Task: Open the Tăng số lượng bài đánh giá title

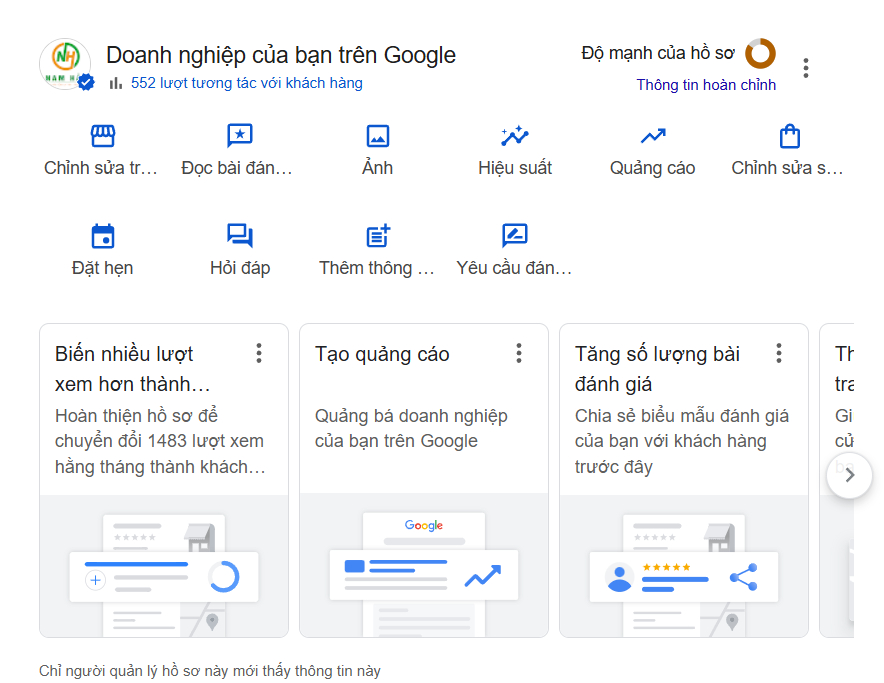Action: [x=657, y=369]
